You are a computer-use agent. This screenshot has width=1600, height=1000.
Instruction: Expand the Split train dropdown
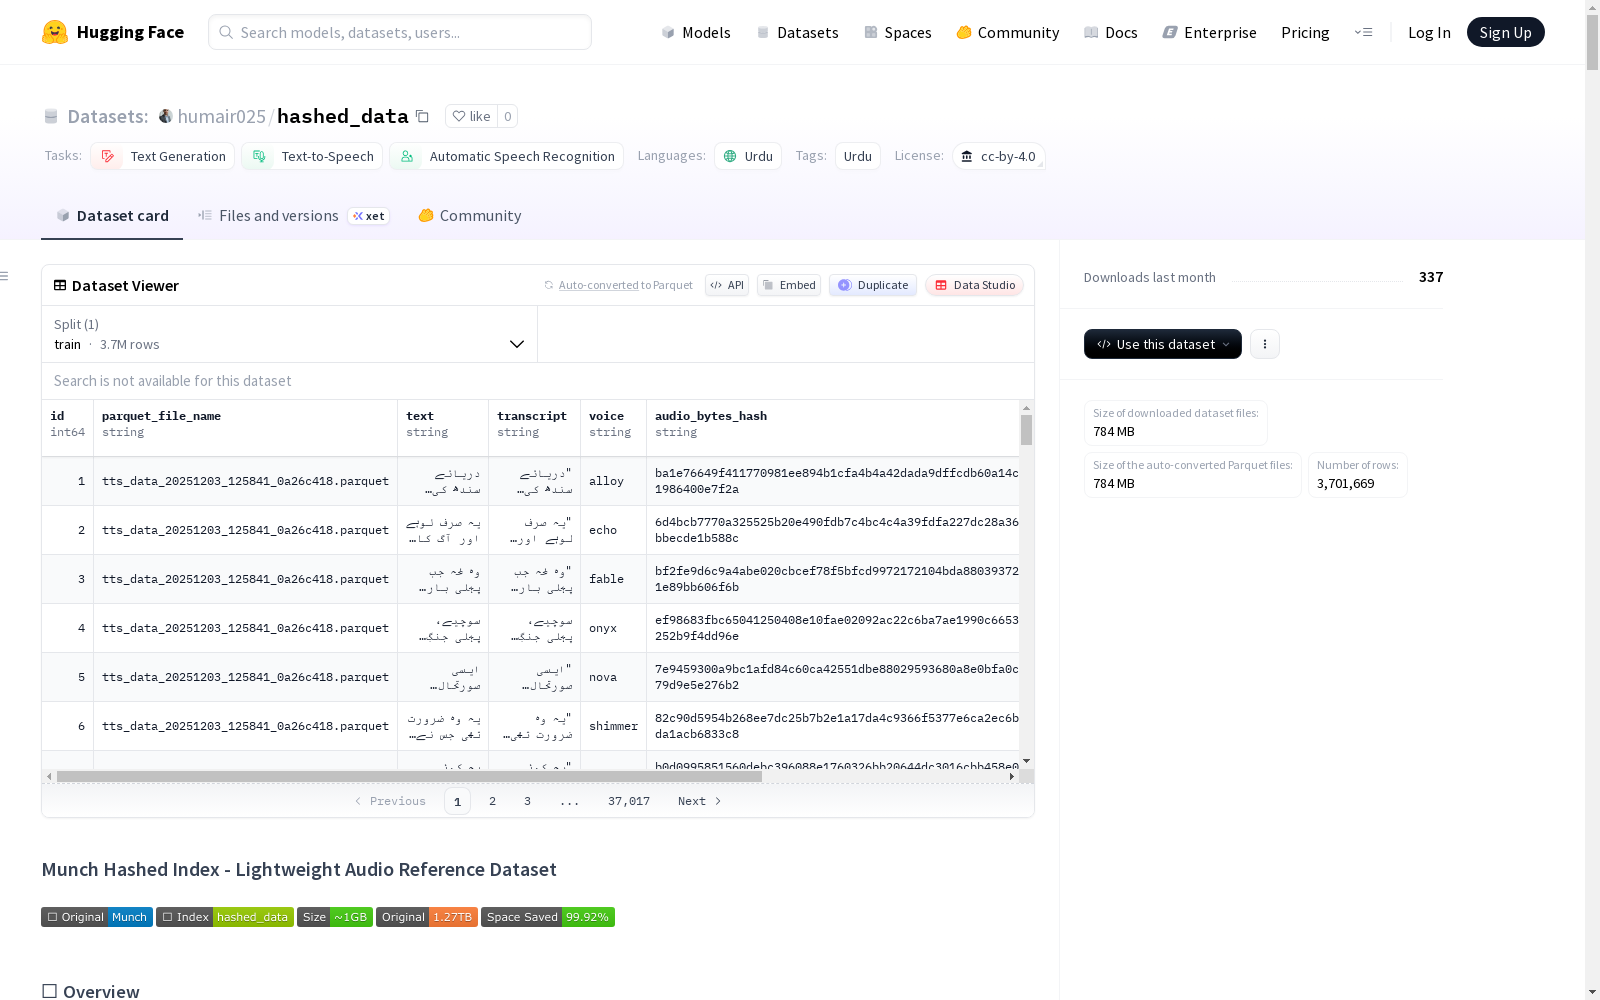(290, 334)
